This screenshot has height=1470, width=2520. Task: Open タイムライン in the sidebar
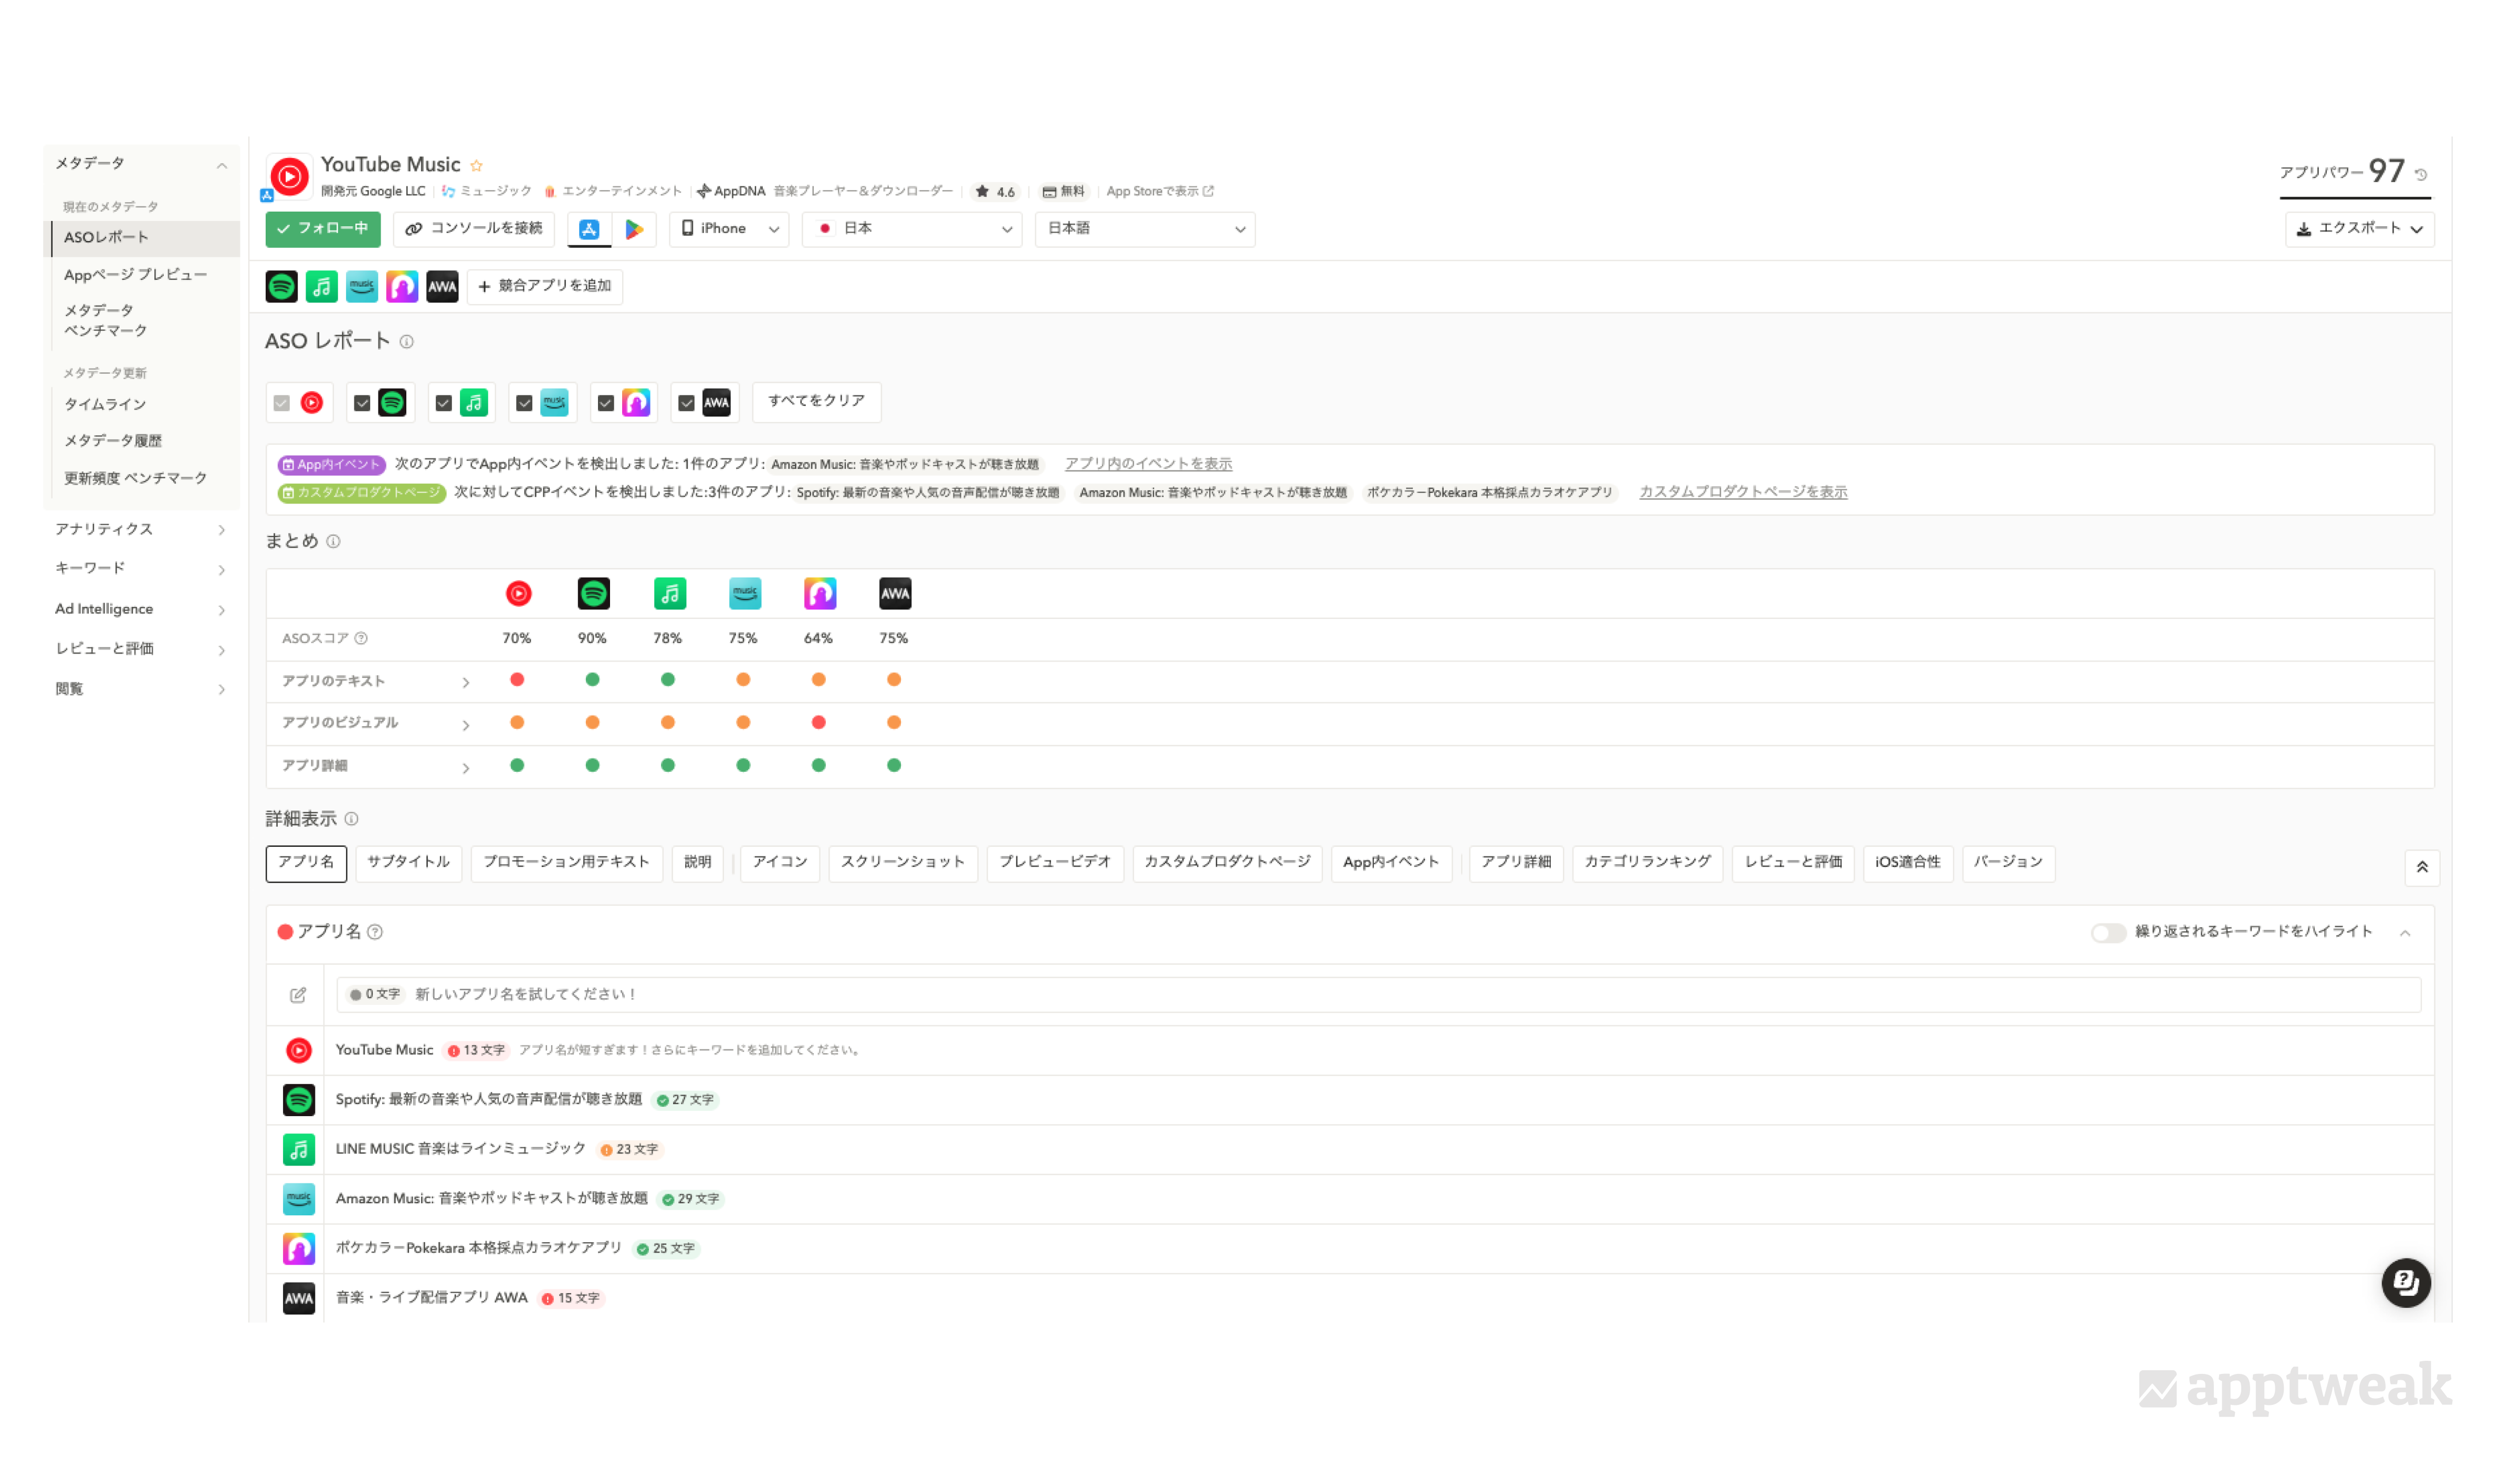(x=105, y=405)
